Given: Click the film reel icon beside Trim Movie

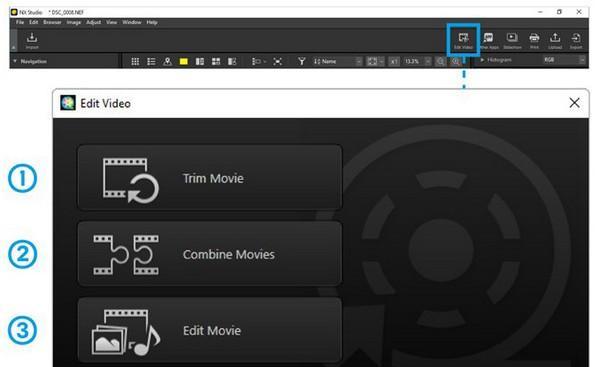Looking at the screenshot, I should coord(130,180).
